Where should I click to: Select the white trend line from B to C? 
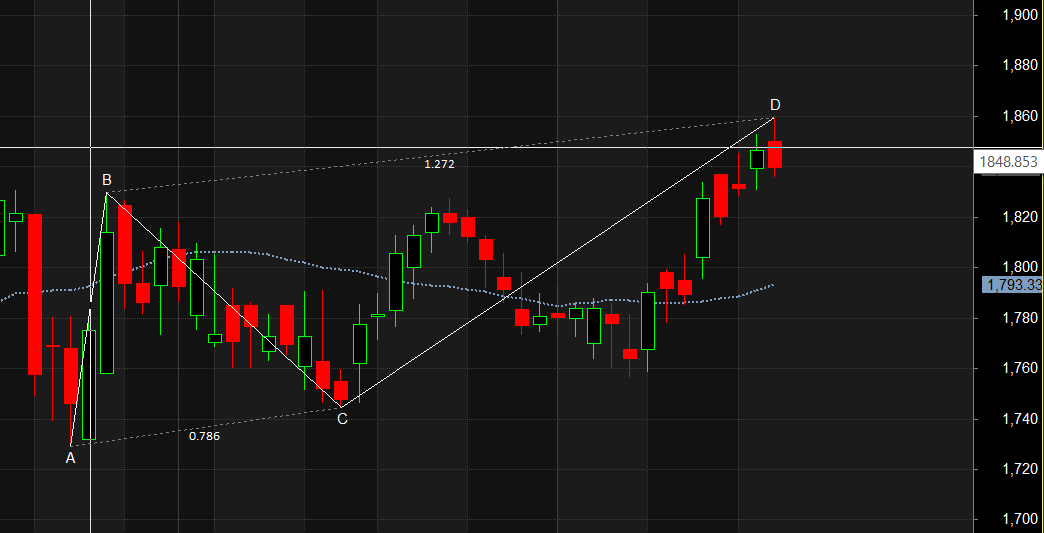[x=224, y=299]
